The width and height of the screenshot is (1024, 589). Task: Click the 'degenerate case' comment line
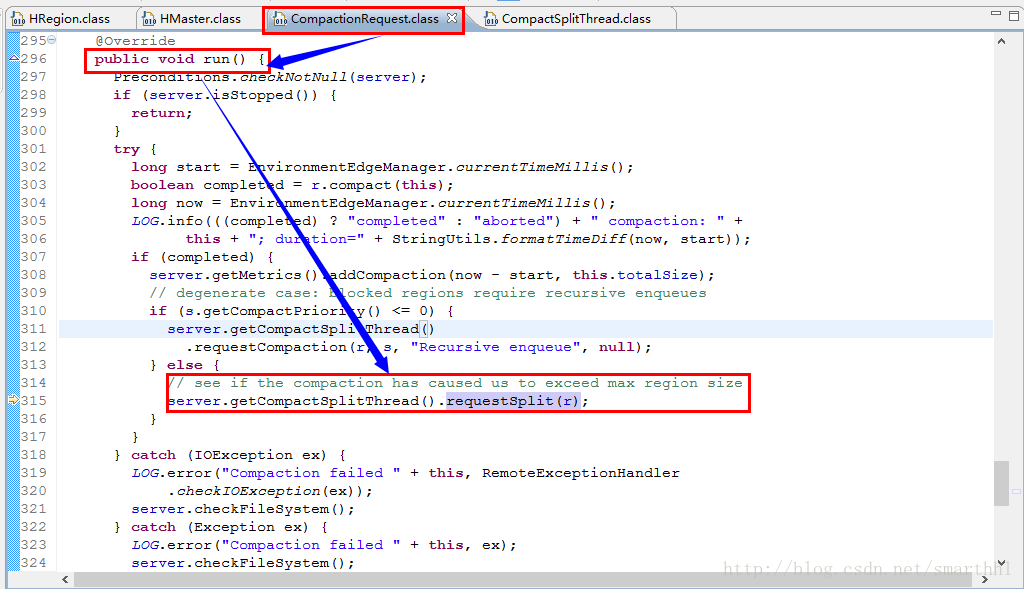click(428, 293)
